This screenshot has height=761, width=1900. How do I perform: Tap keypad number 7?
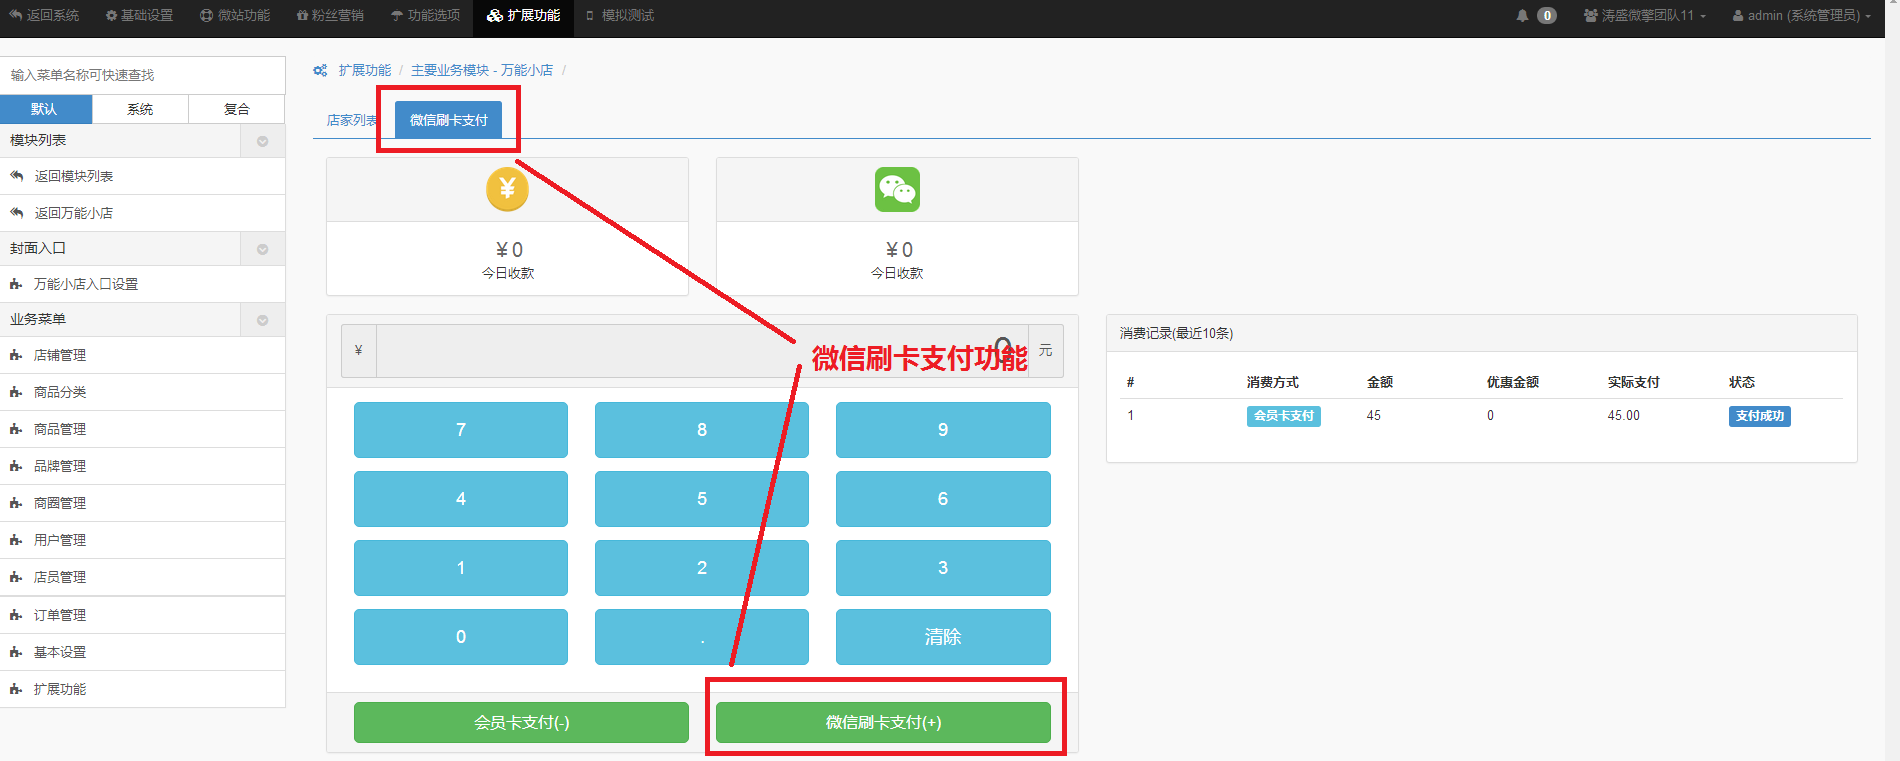[461, 430]
